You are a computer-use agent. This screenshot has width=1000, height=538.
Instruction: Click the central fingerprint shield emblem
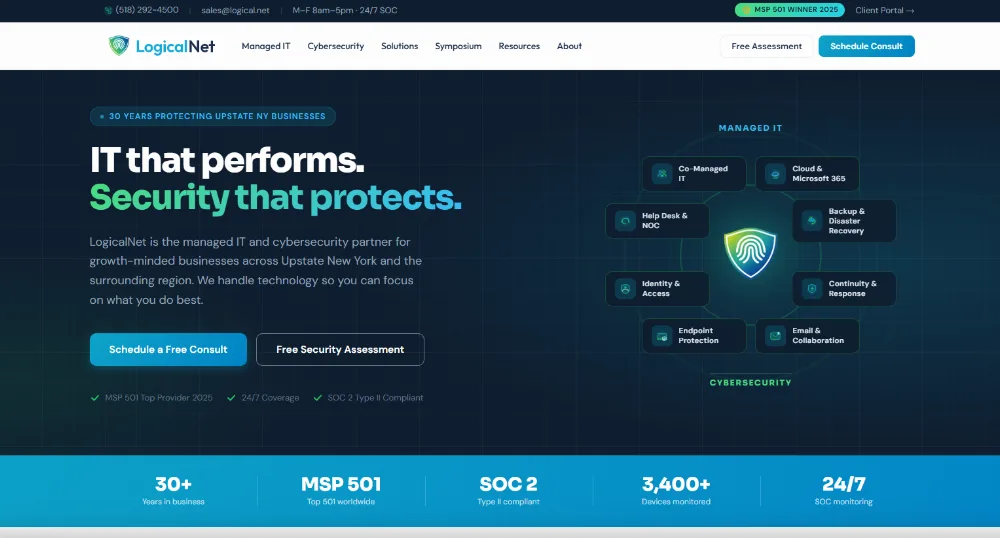(x=750, y=253)
